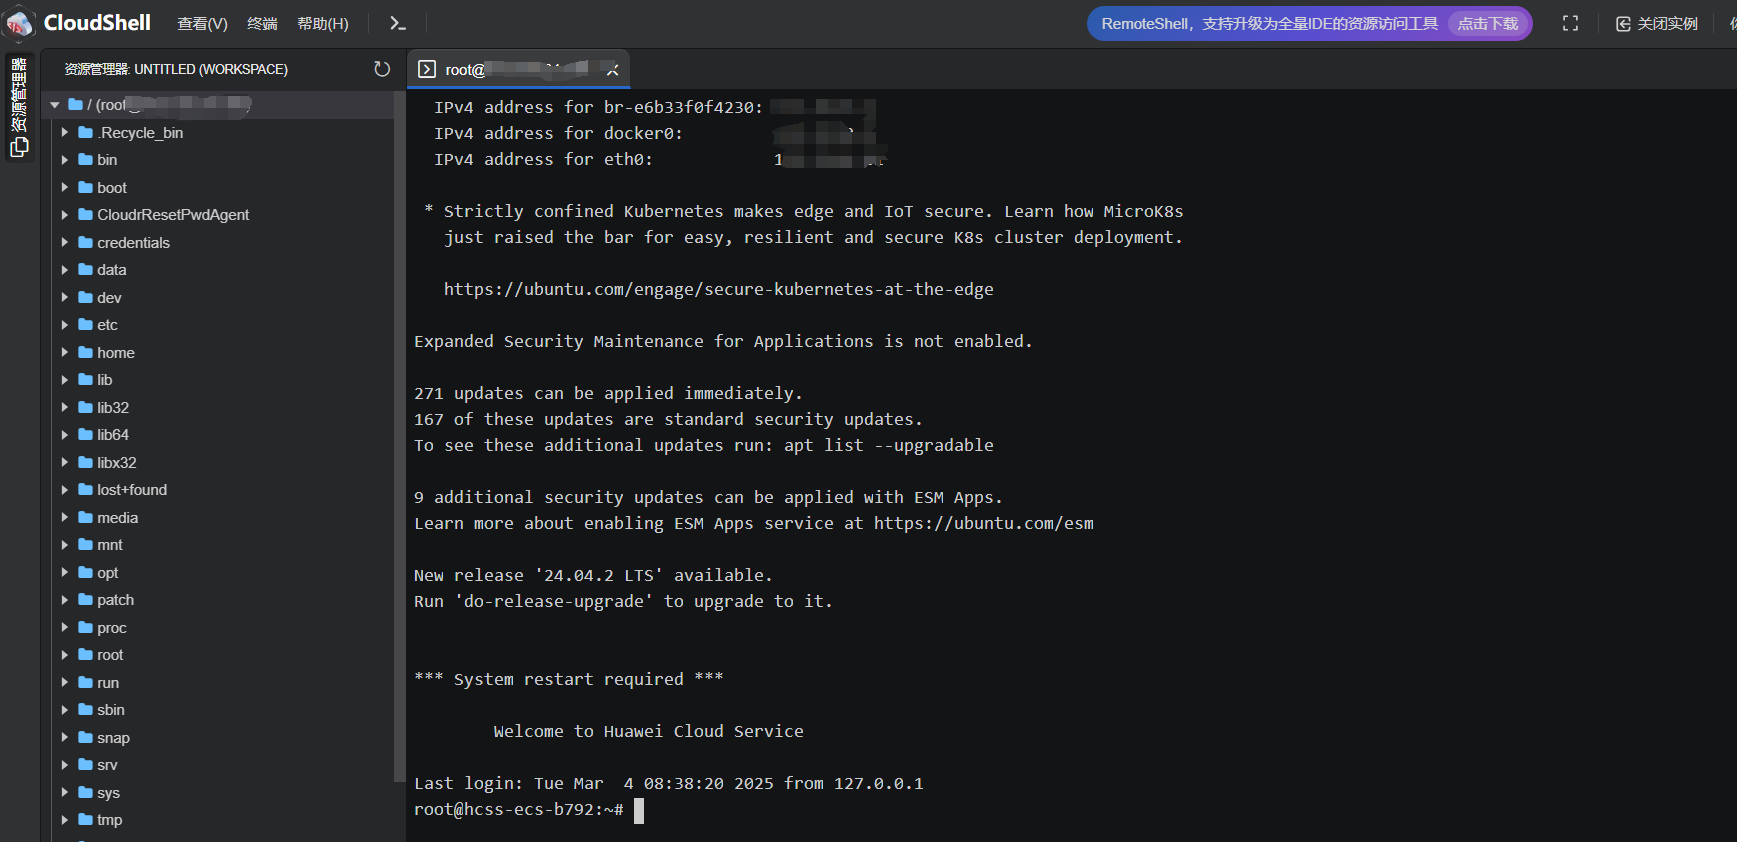1737x842 pixels.
Task: Select the proc folder icon
Action: pyautogui.click(x=85, y=627)
